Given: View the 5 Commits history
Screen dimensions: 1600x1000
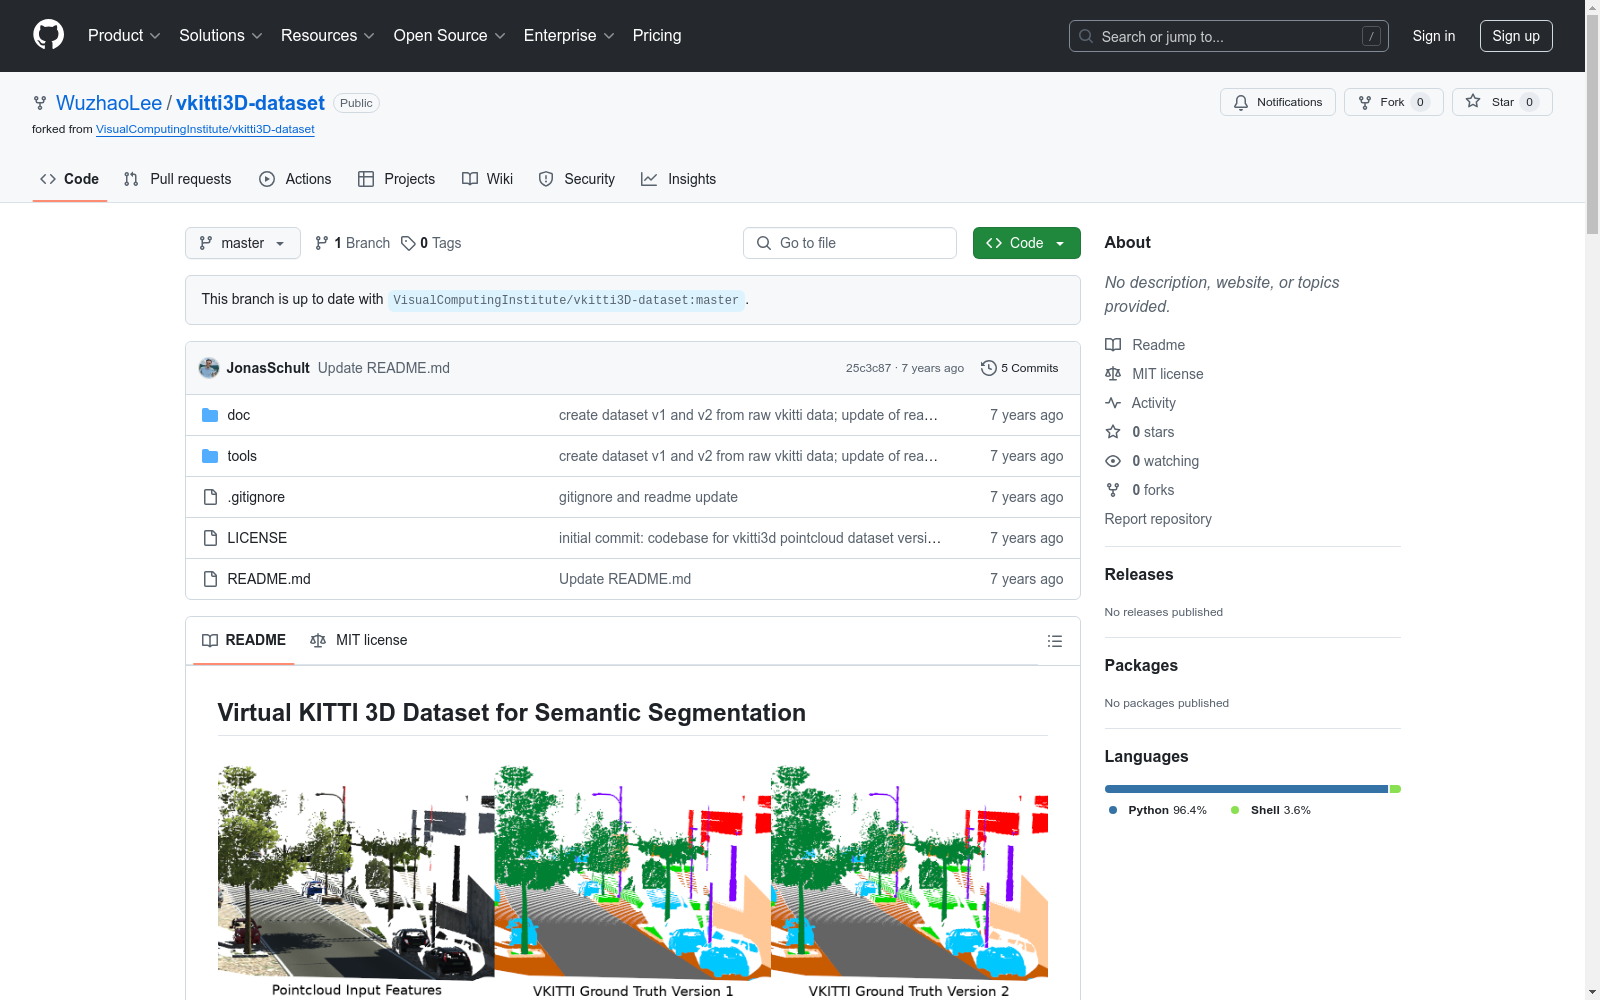Looking at the screenshot, I should coord(1020,368).
